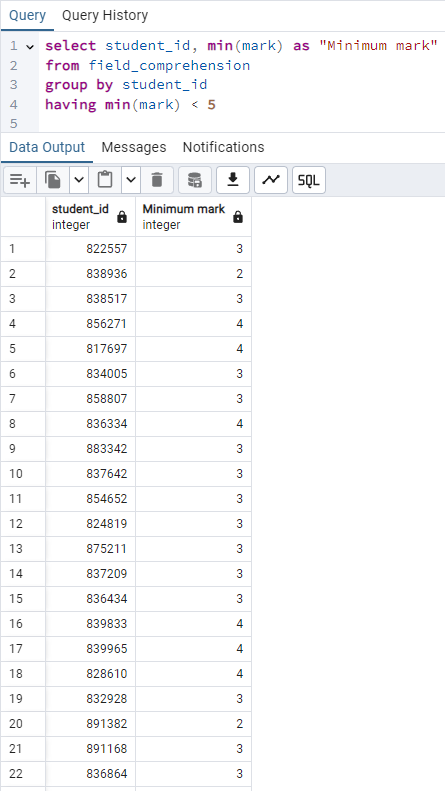445x791 pixels.
Task: Switch to the Query tab
Action: [x=27, y=16]
